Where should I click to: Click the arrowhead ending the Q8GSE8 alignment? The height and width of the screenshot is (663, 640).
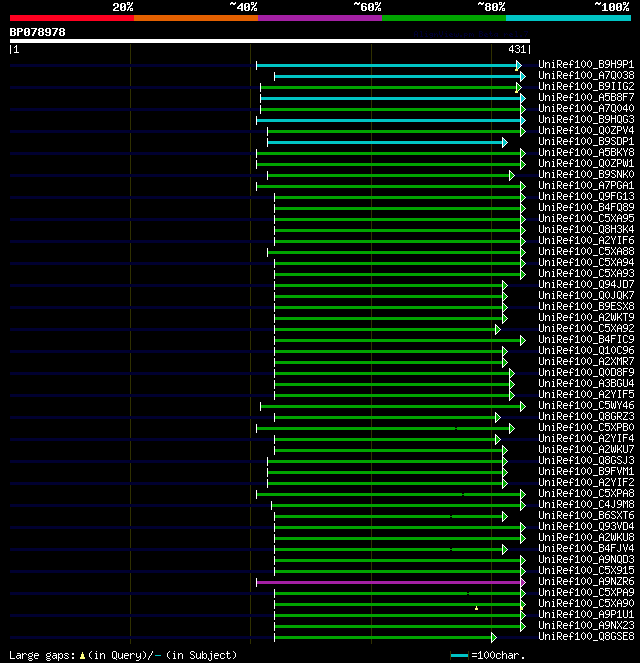pos(494,637)
